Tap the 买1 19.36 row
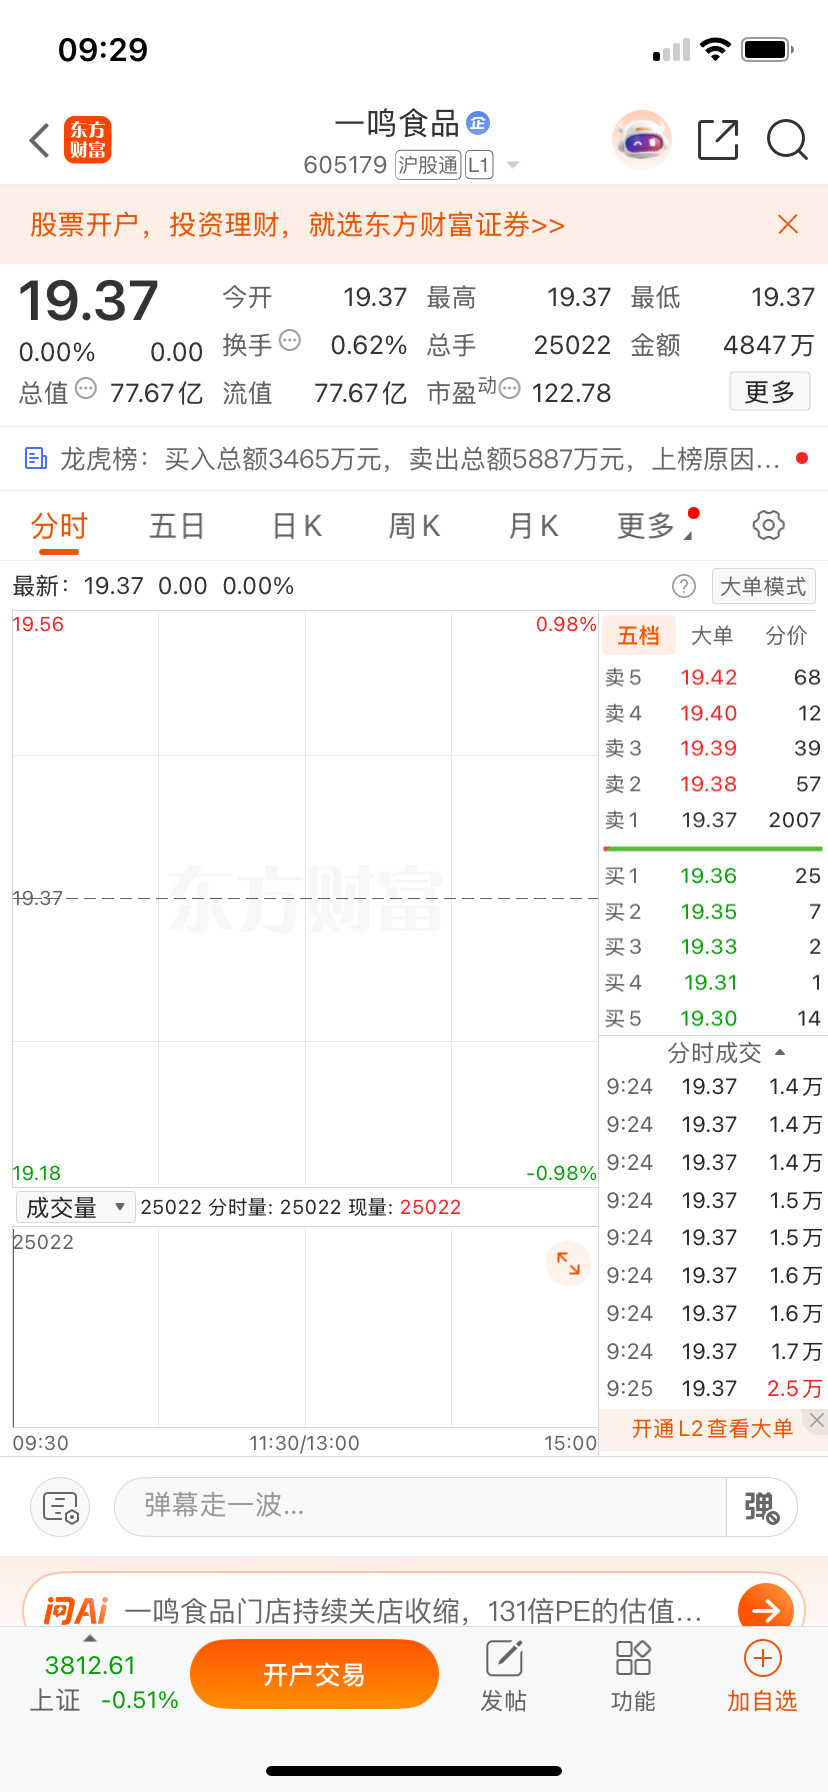The width and height of the screenshot is (828, 1792). (713, 876)
